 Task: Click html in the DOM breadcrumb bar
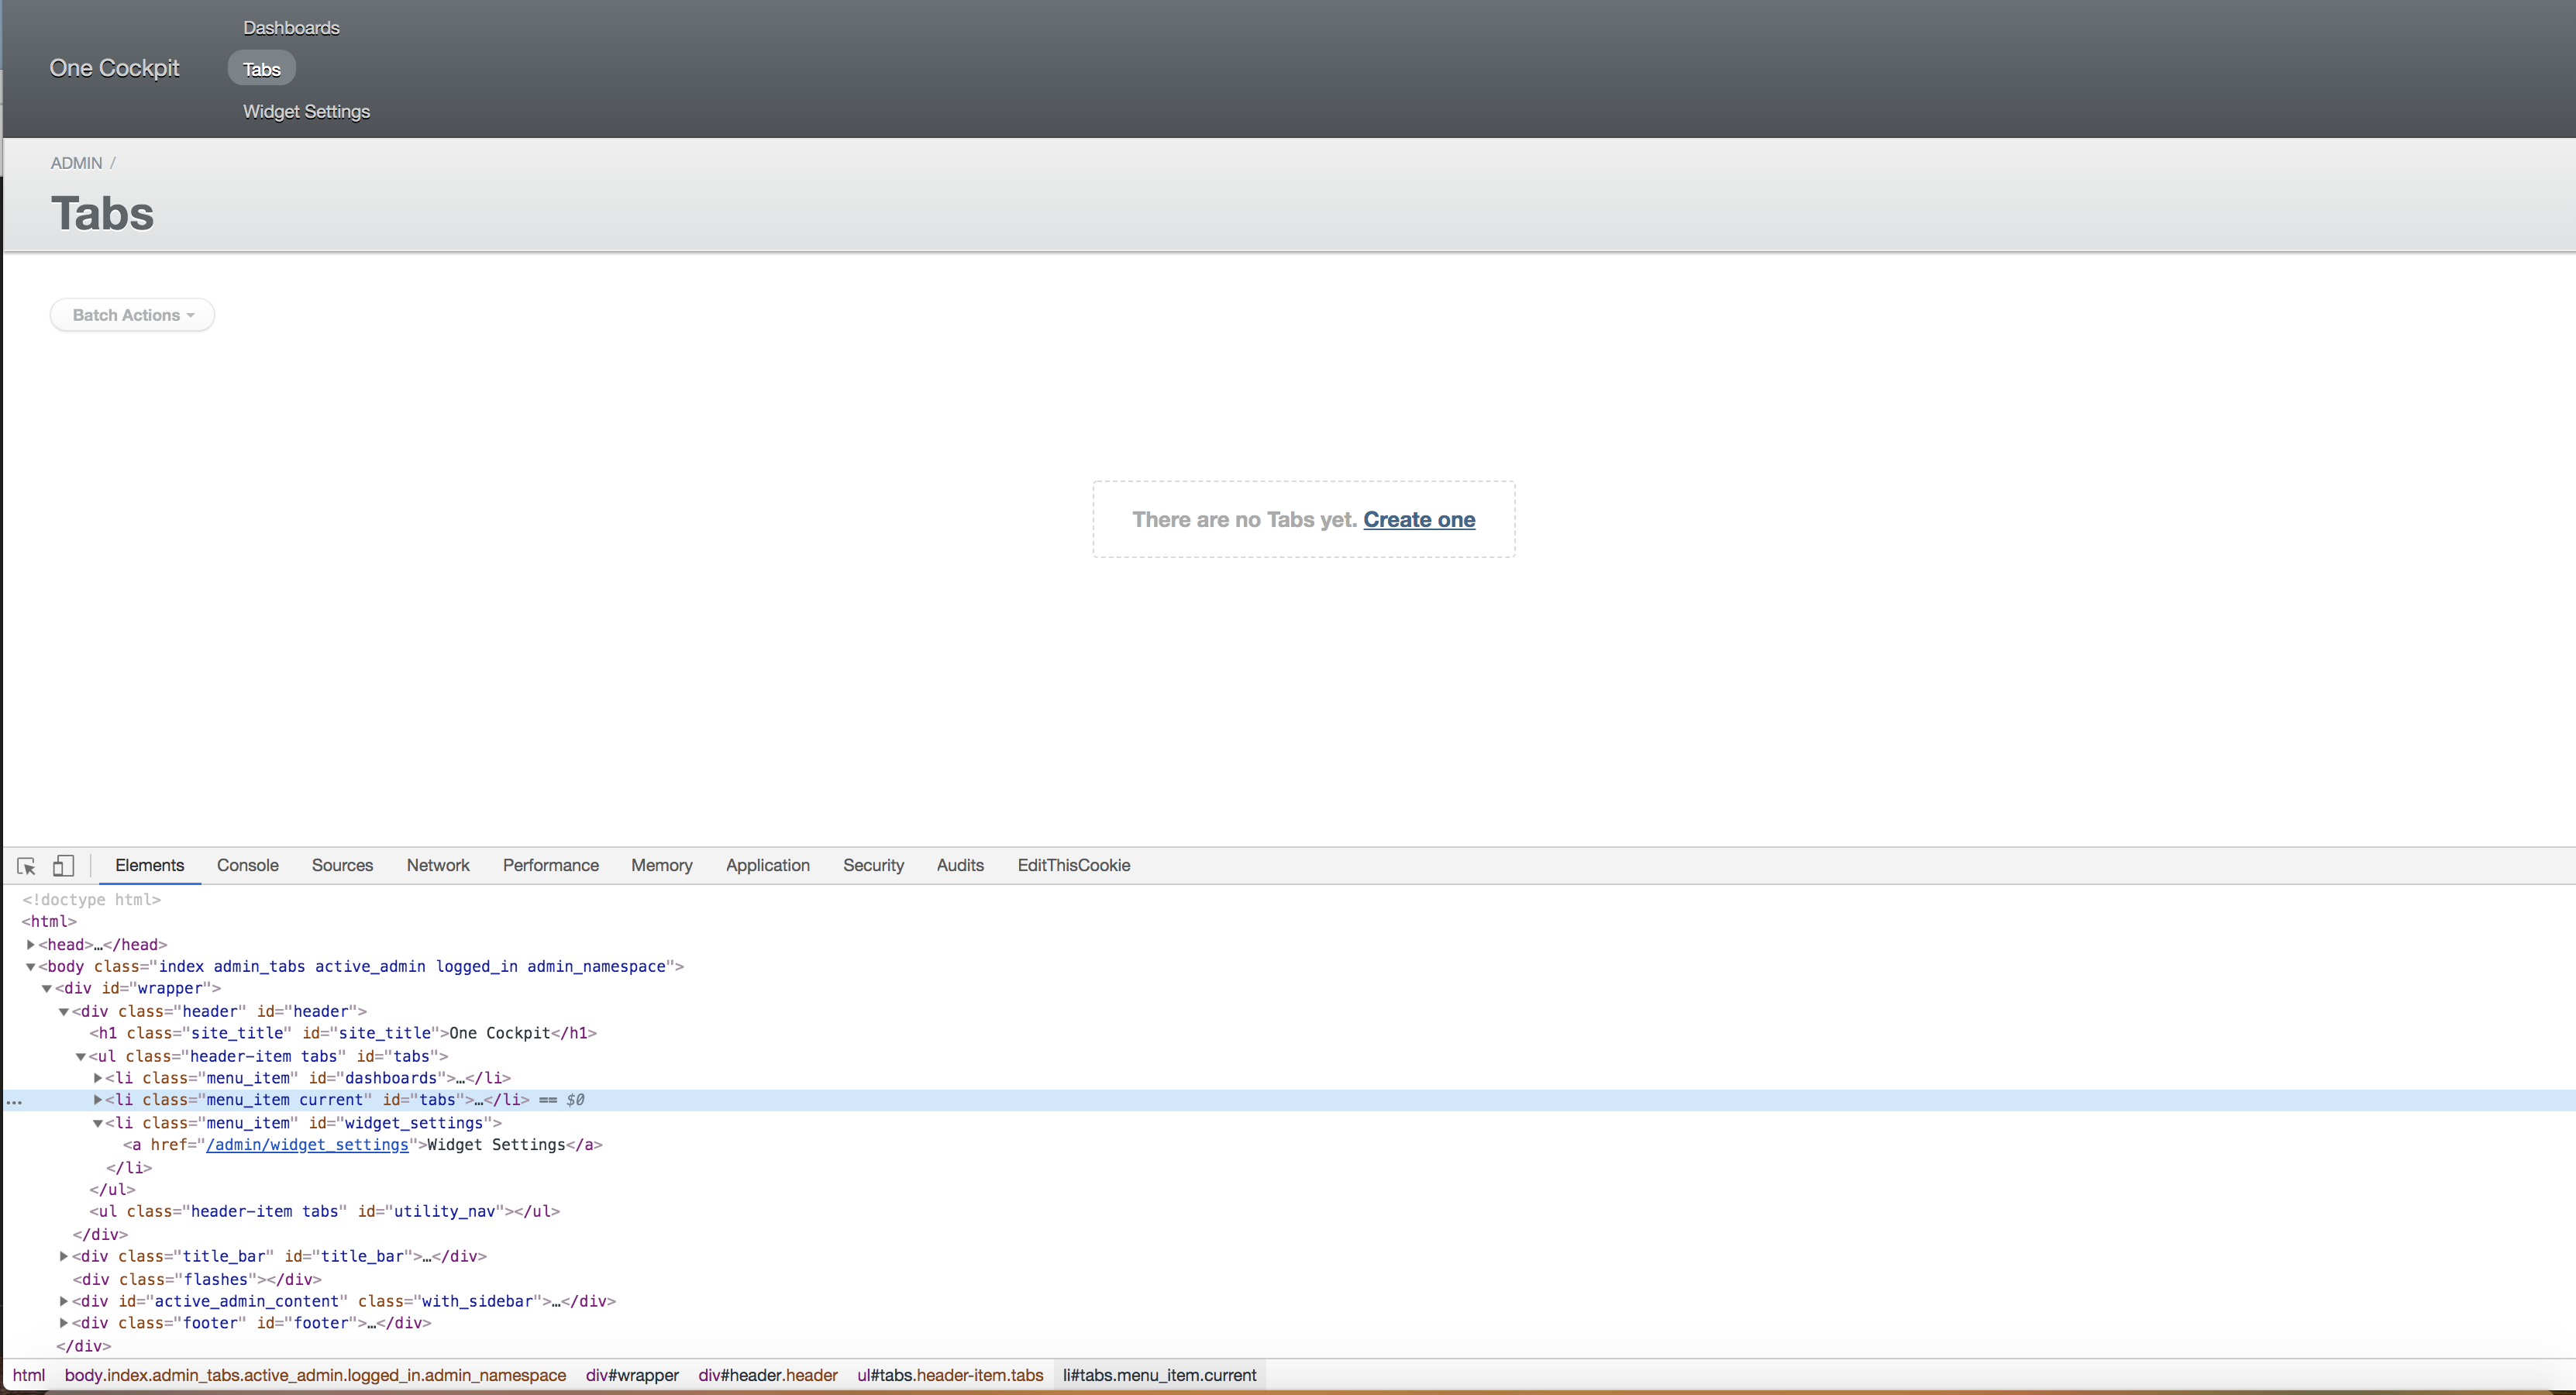click(x=29, y=1375)
